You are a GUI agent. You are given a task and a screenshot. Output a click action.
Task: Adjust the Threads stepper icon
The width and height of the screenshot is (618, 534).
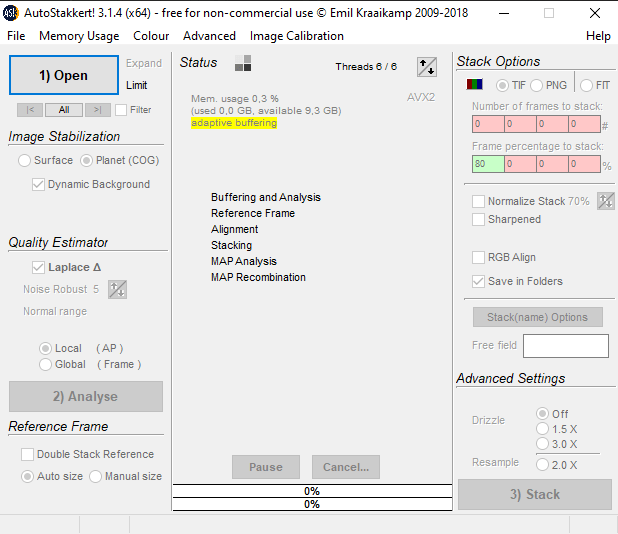point(426,67)
